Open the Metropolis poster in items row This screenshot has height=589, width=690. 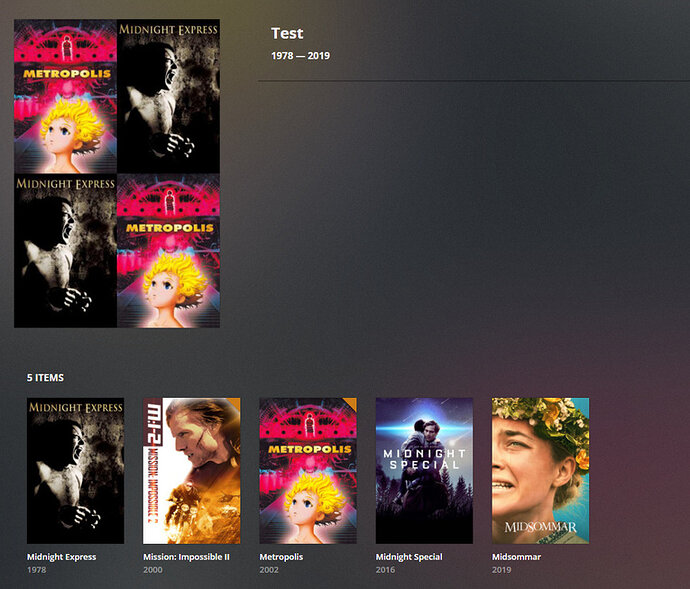pyautogui.click(x=308, y=471)
